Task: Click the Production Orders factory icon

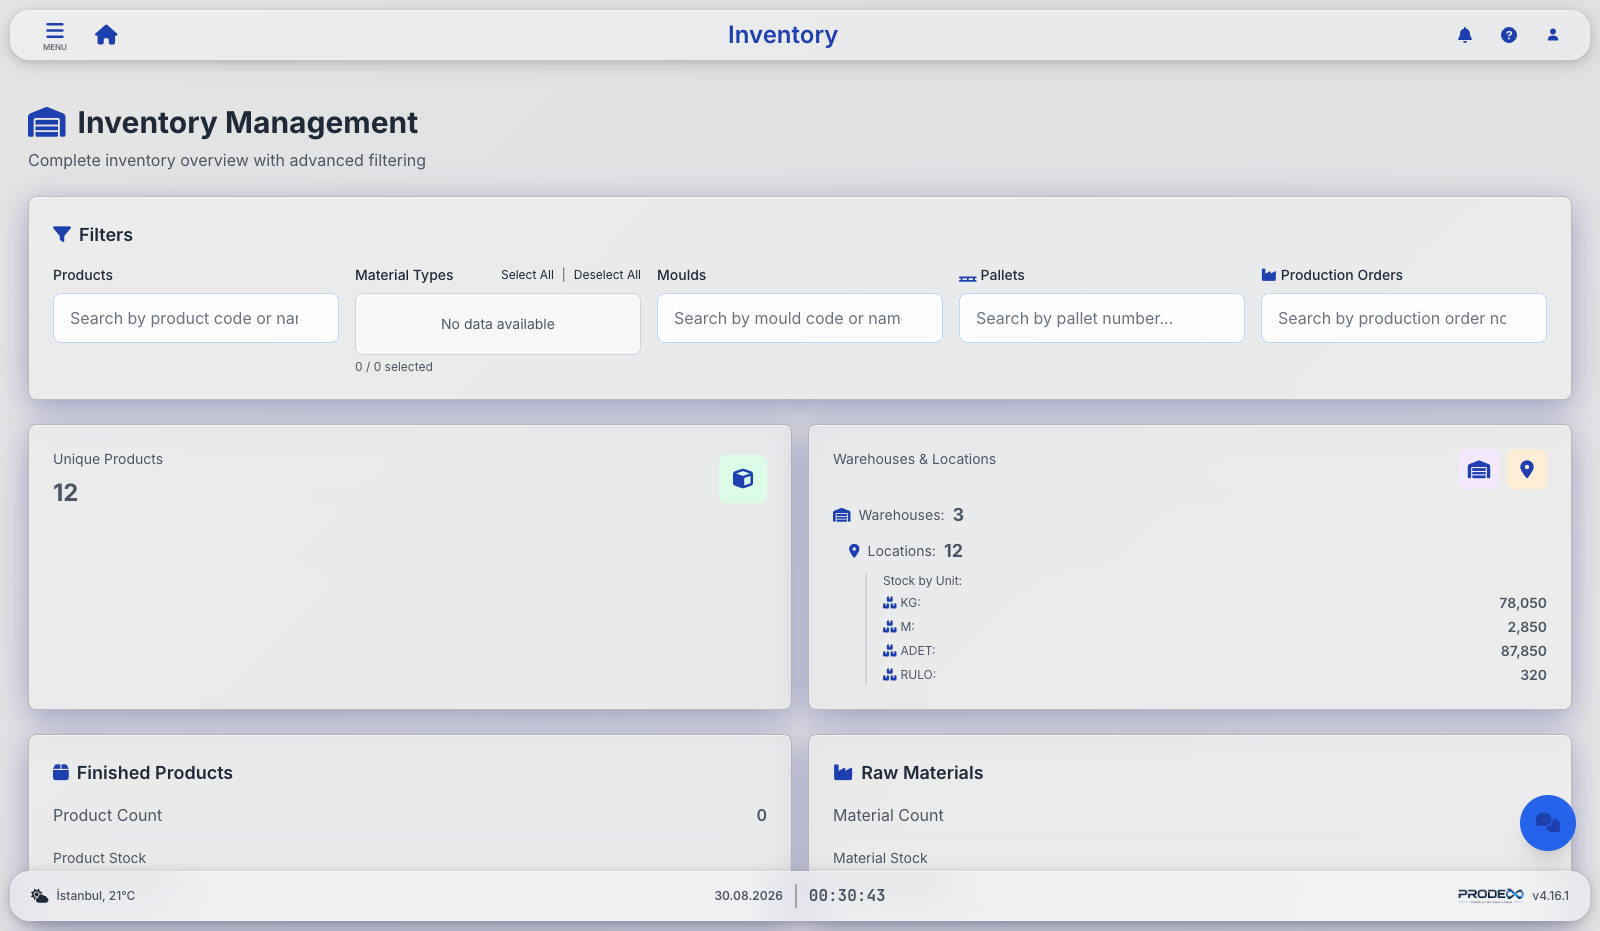Action: (1269, 275)
